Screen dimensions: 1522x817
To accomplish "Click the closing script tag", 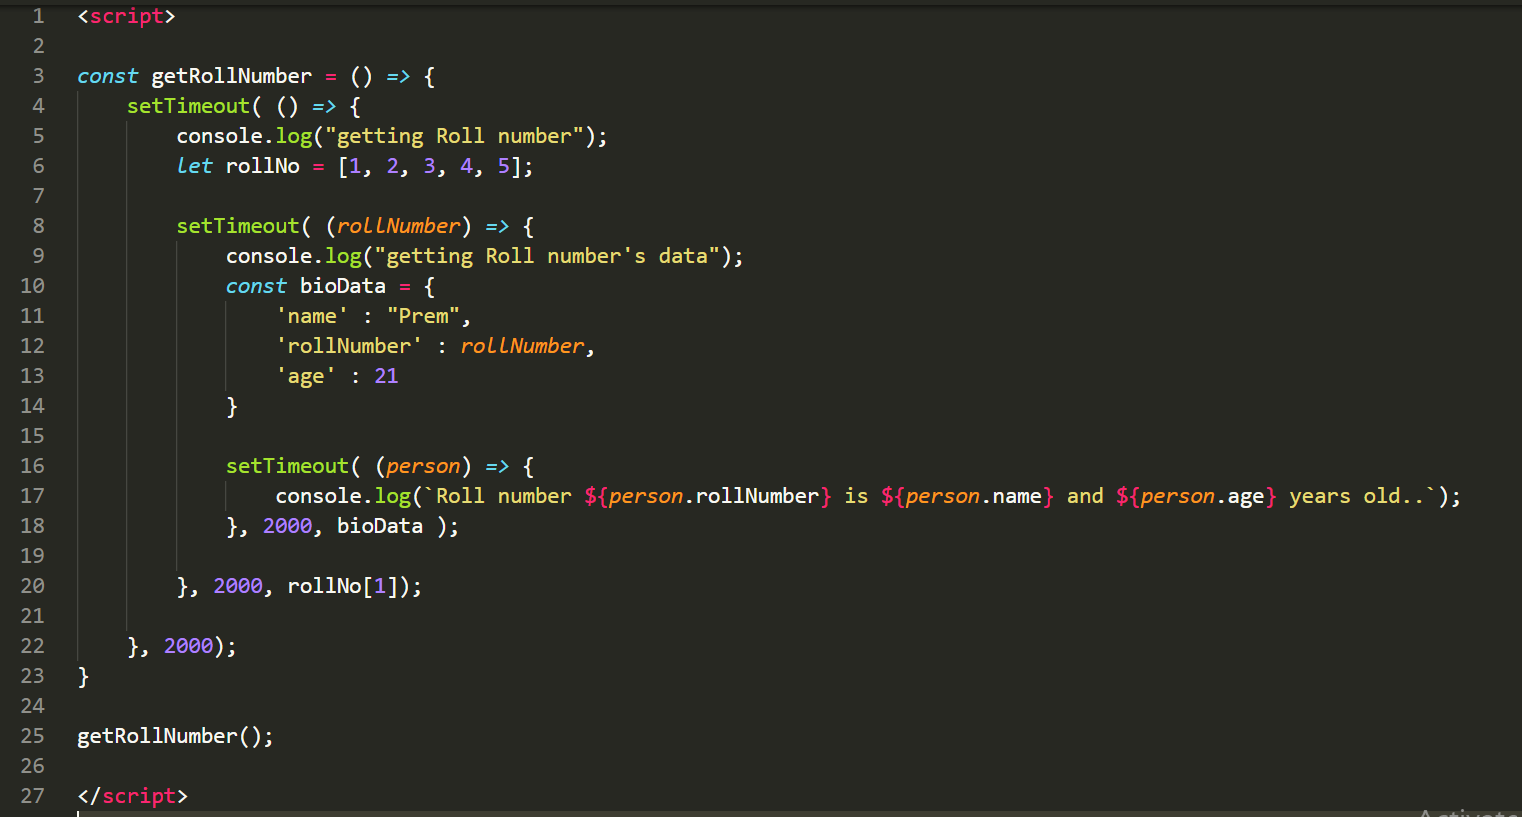I will click(132, 796).
